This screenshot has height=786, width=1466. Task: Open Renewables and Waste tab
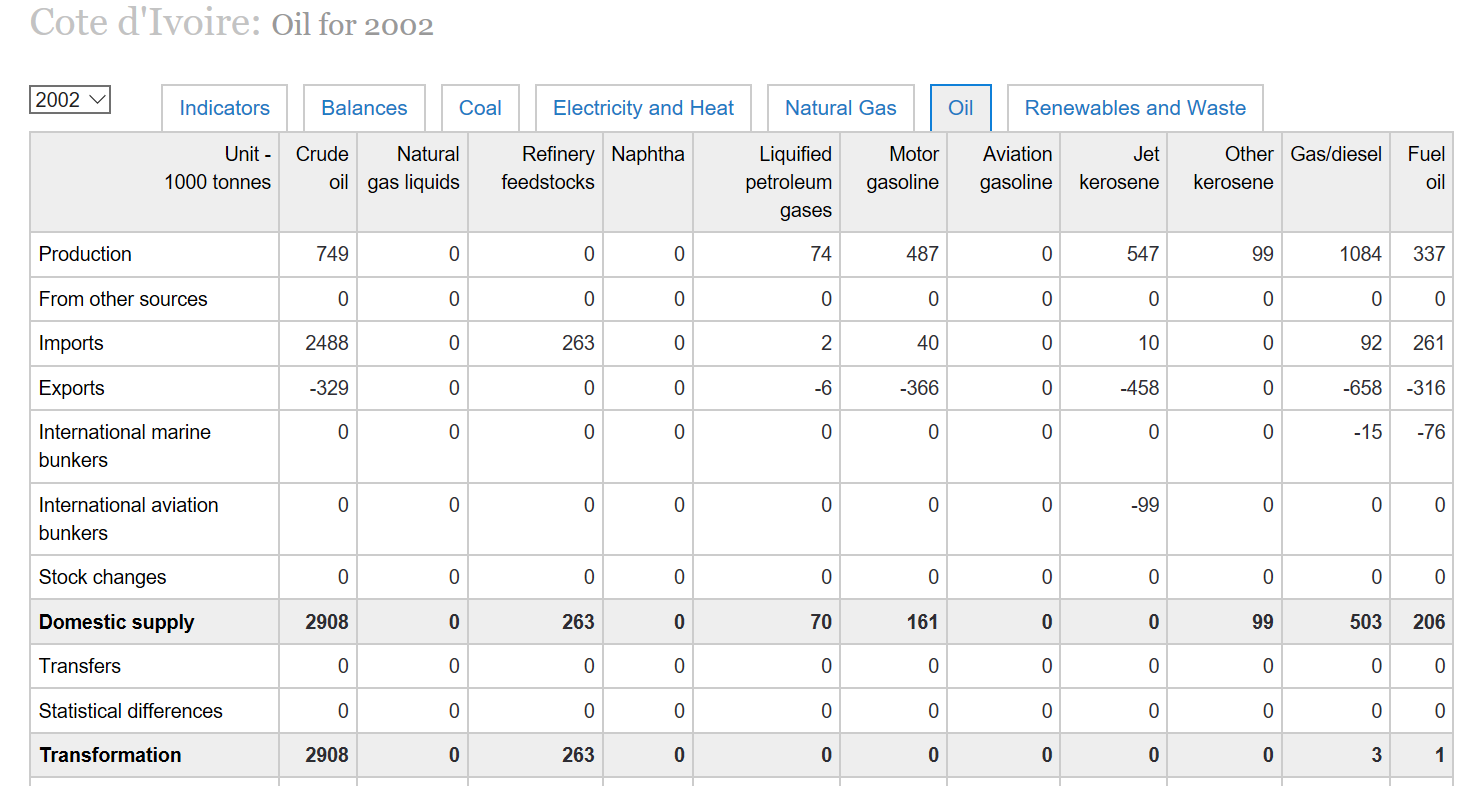pos(1135,108)
